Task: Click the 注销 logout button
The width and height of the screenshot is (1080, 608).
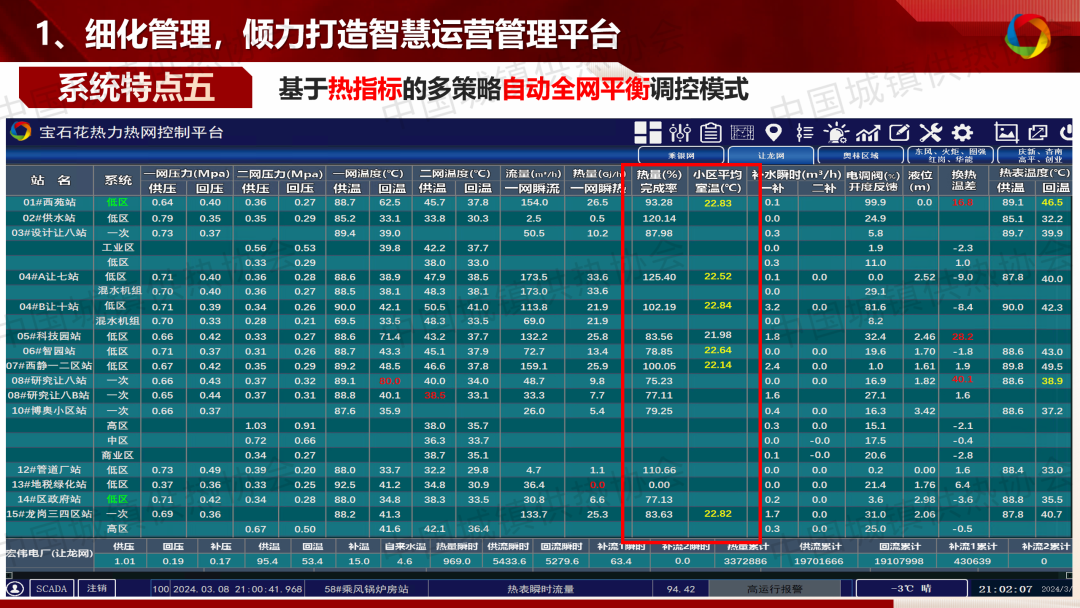Action: [96, 589]
